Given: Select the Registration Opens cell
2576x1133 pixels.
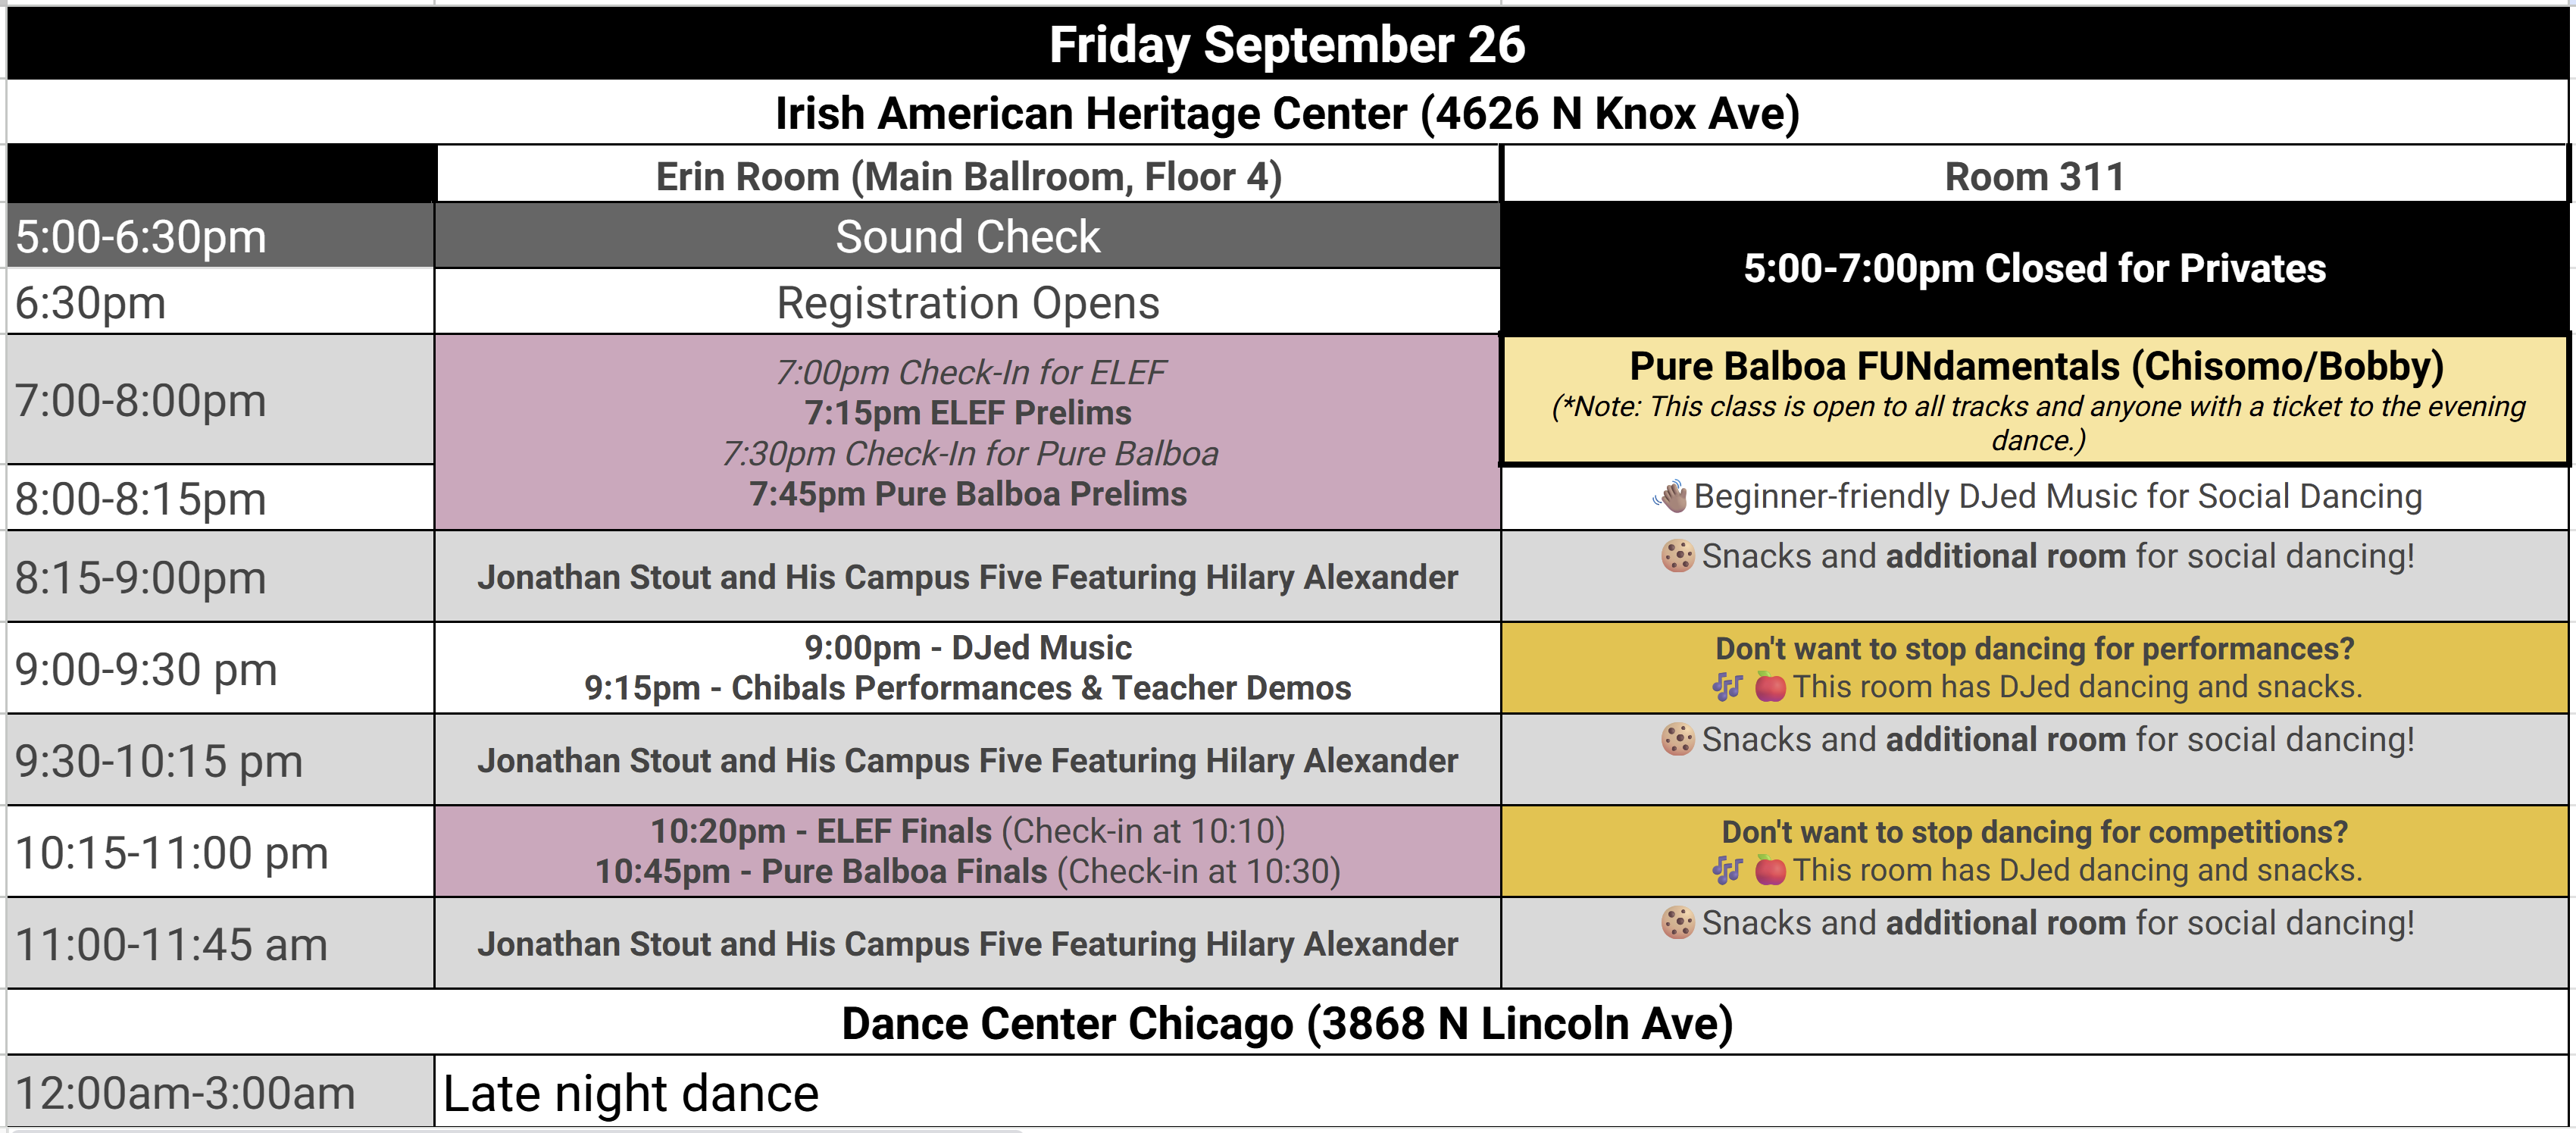Looking at the screenshot, I should click(x=968, y=302).
